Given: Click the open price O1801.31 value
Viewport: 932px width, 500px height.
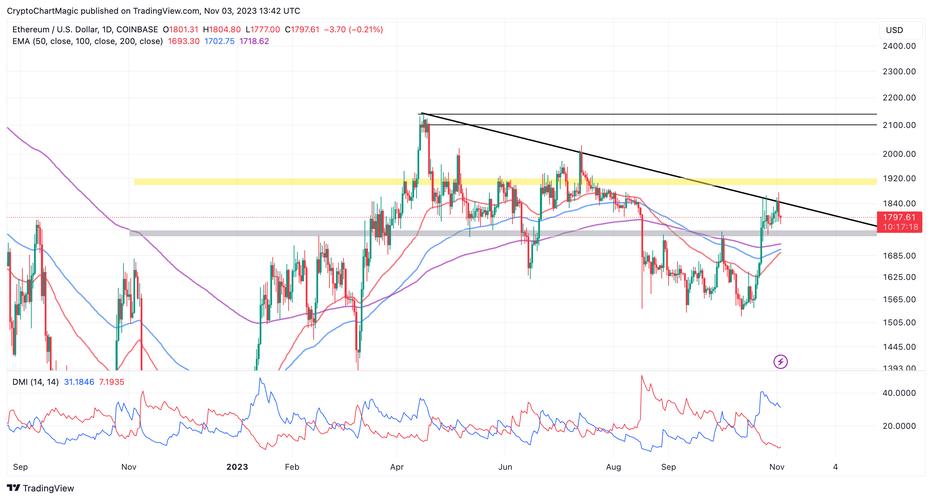Looking at the screenshot, I should (x=181, y=29).
